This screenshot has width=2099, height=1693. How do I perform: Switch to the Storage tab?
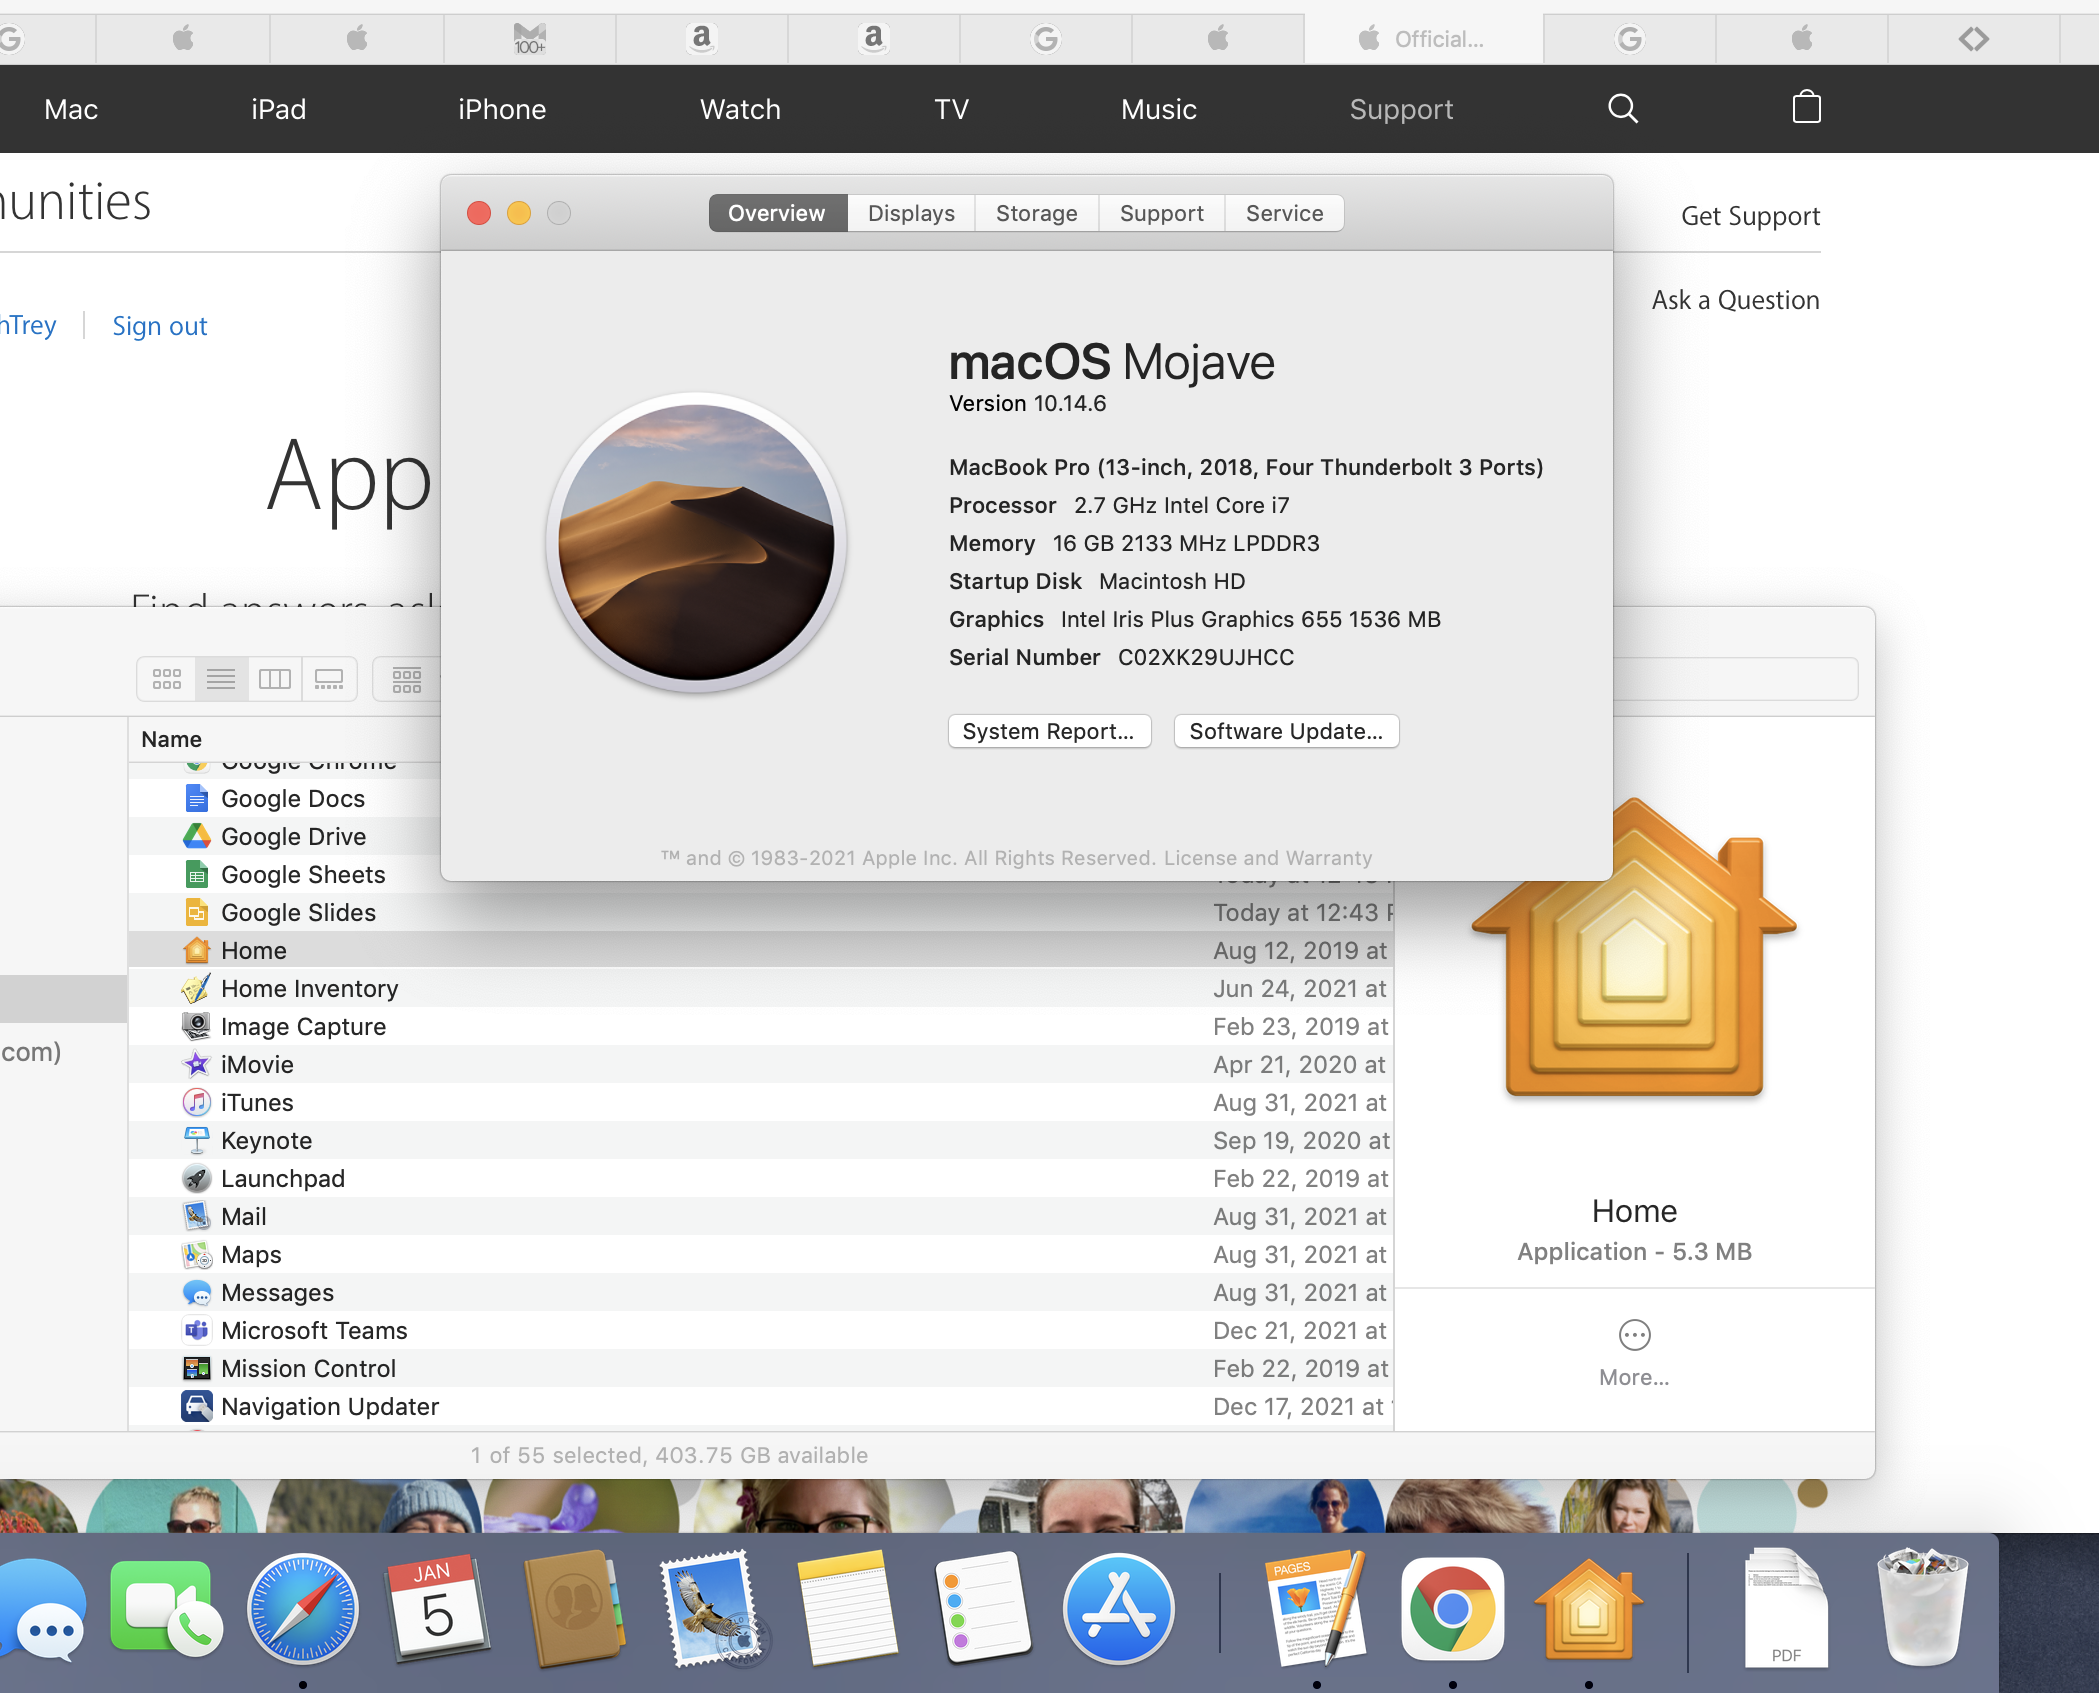[x=1036, y=213]
